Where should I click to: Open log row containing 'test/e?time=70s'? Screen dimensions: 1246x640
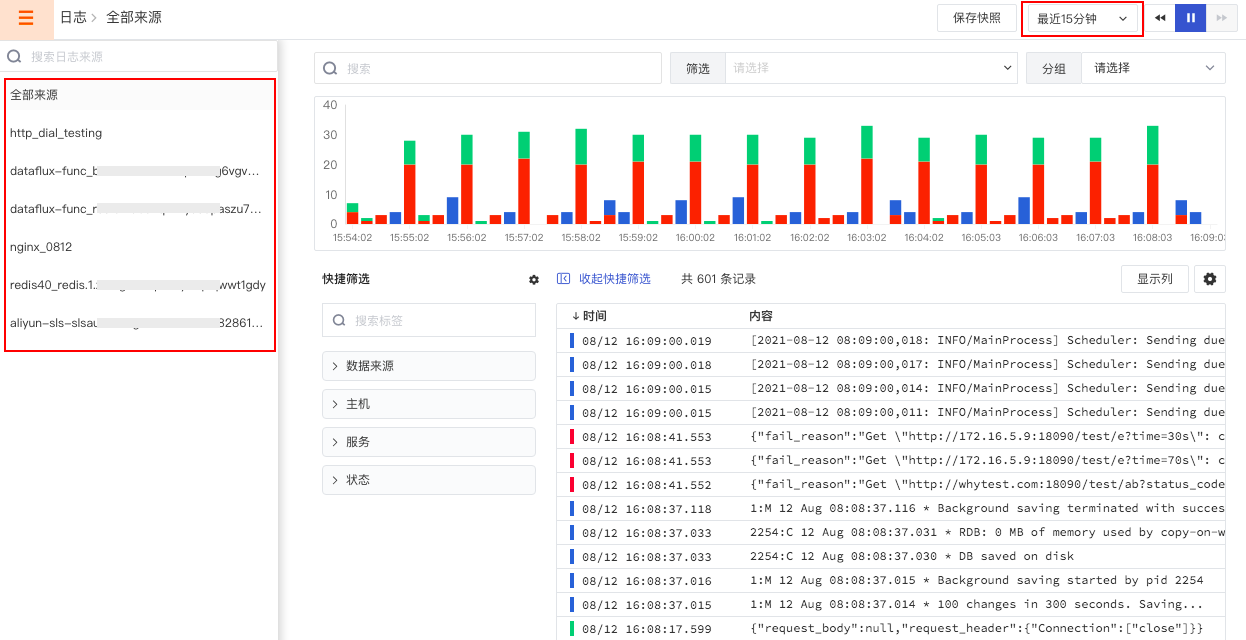click(x=891, y=461)
